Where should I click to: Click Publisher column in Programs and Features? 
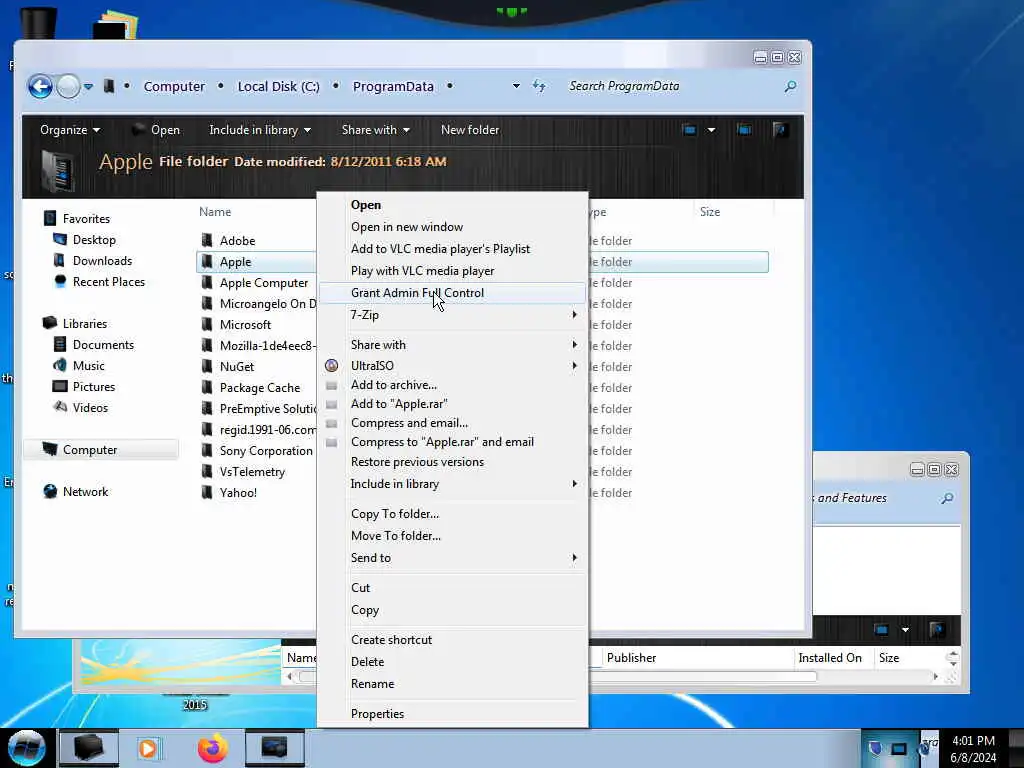(632, 658)
